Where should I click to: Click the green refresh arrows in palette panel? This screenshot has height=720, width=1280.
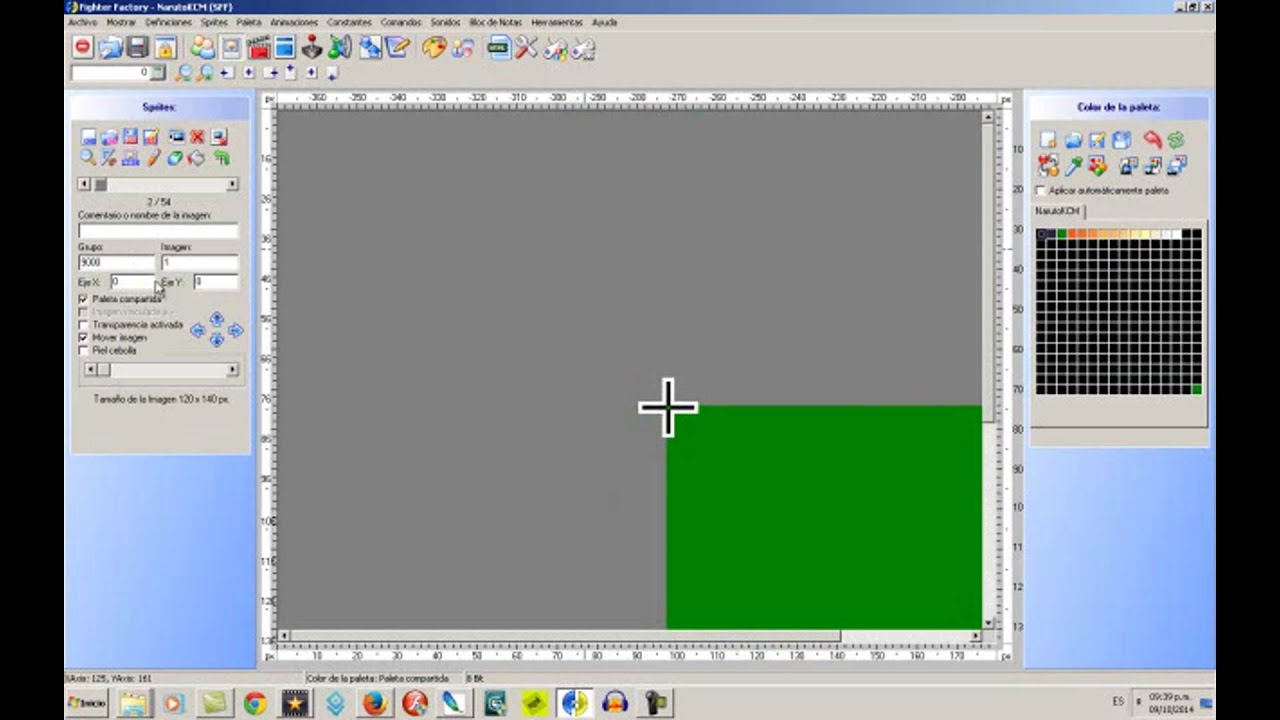[x=1176, y=140]
